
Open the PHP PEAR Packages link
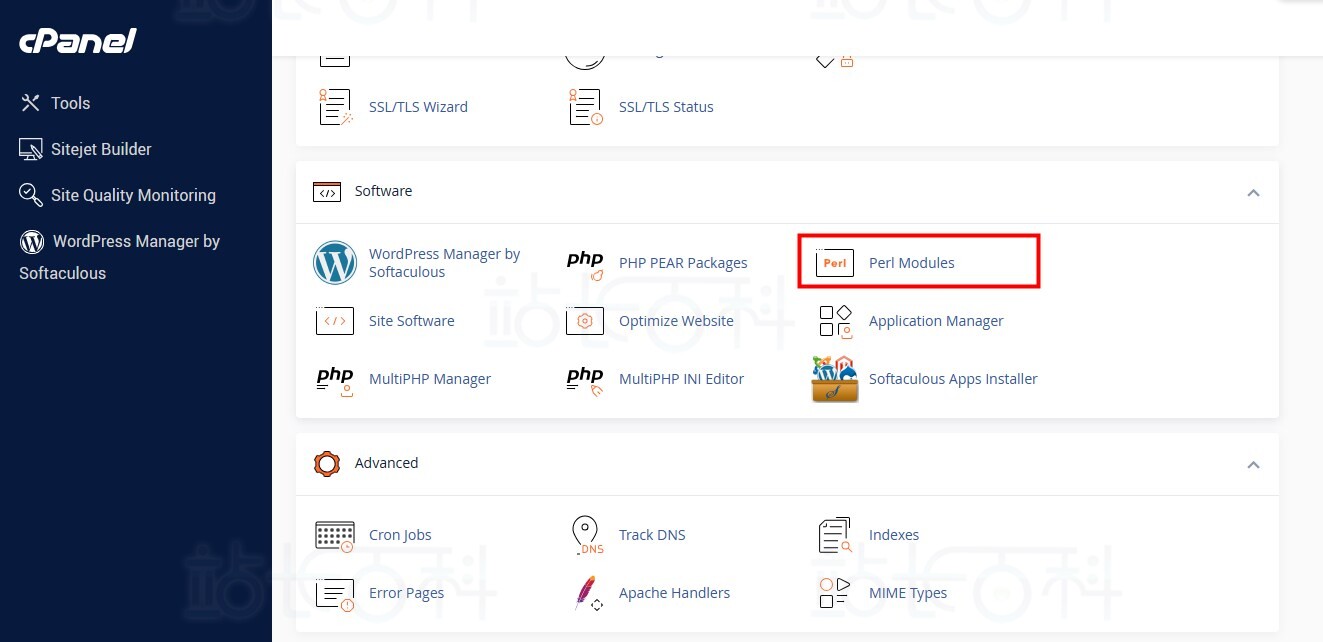pos(683,263)
